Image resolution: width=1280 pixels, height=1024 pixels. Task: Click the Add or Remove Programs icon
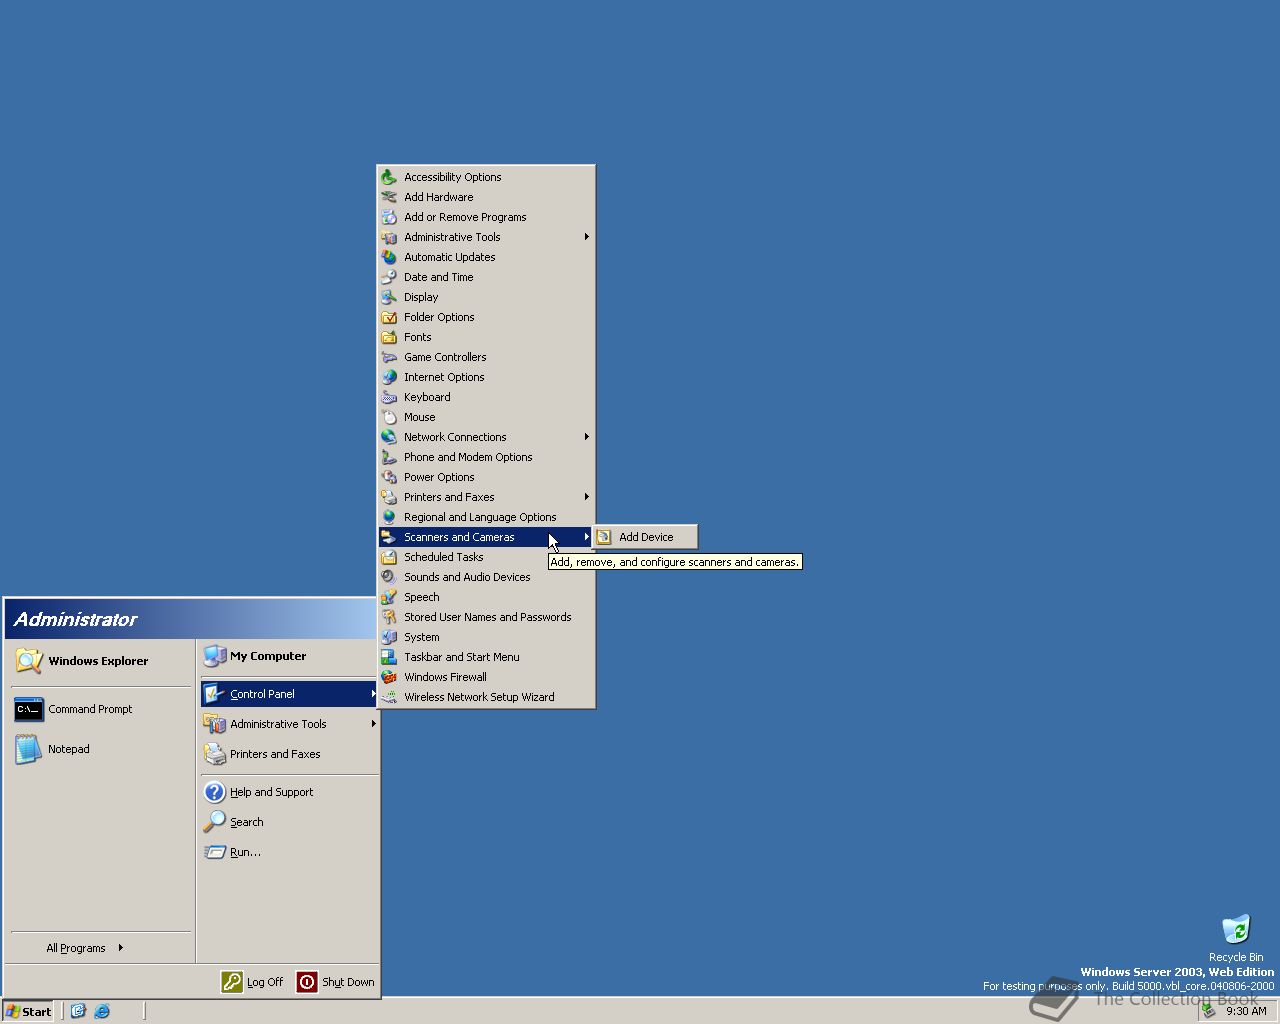tap(389, 217)
